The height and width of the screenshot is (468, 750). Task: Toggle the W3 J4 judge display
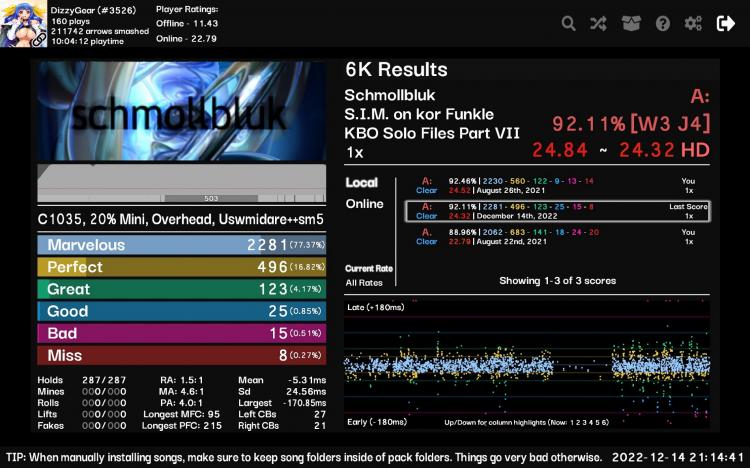tap(670, 124)
